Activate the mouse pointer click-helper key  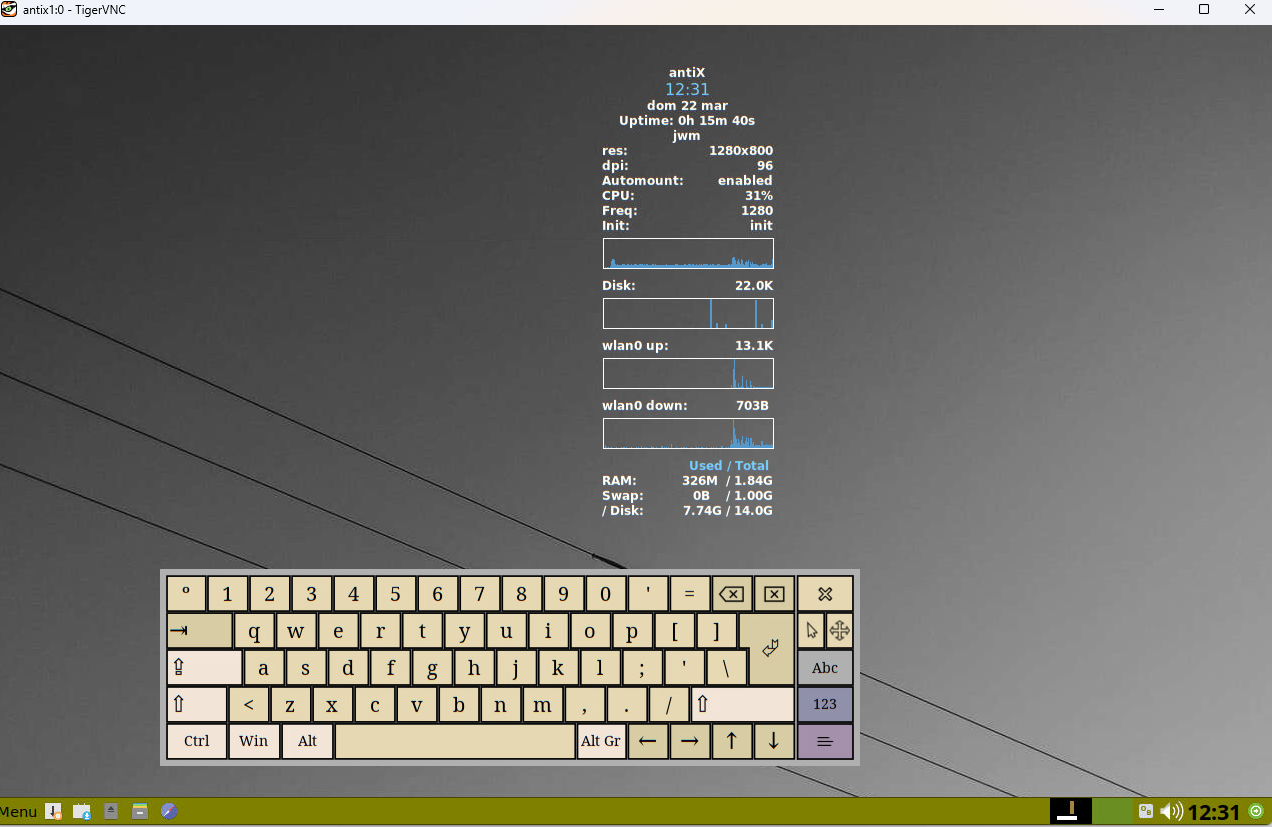[x=811, y=631]
